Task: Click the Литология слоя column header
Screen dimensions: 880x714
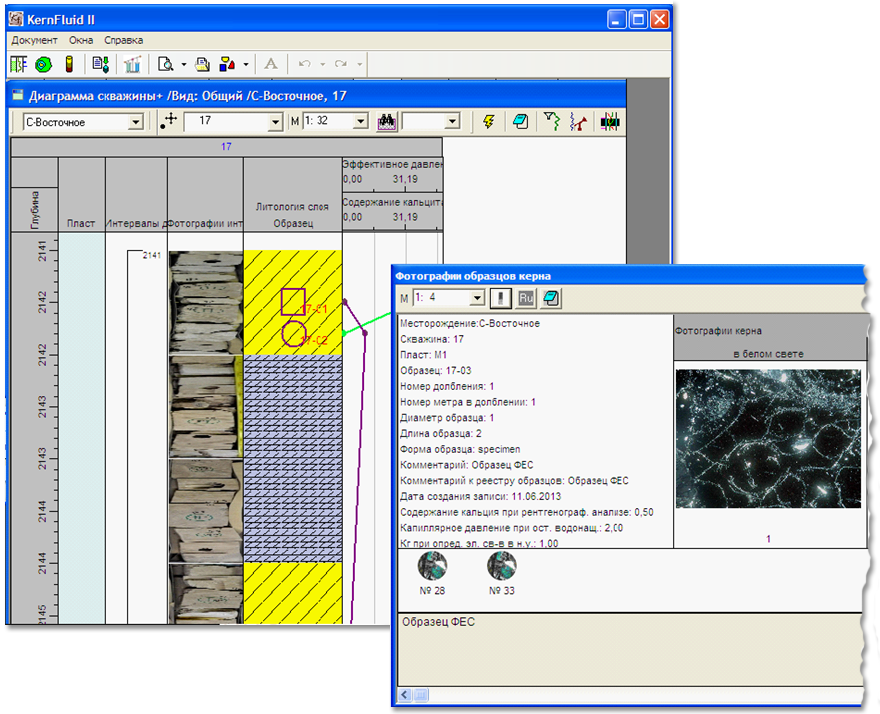Action: click(x=292, y=207)
